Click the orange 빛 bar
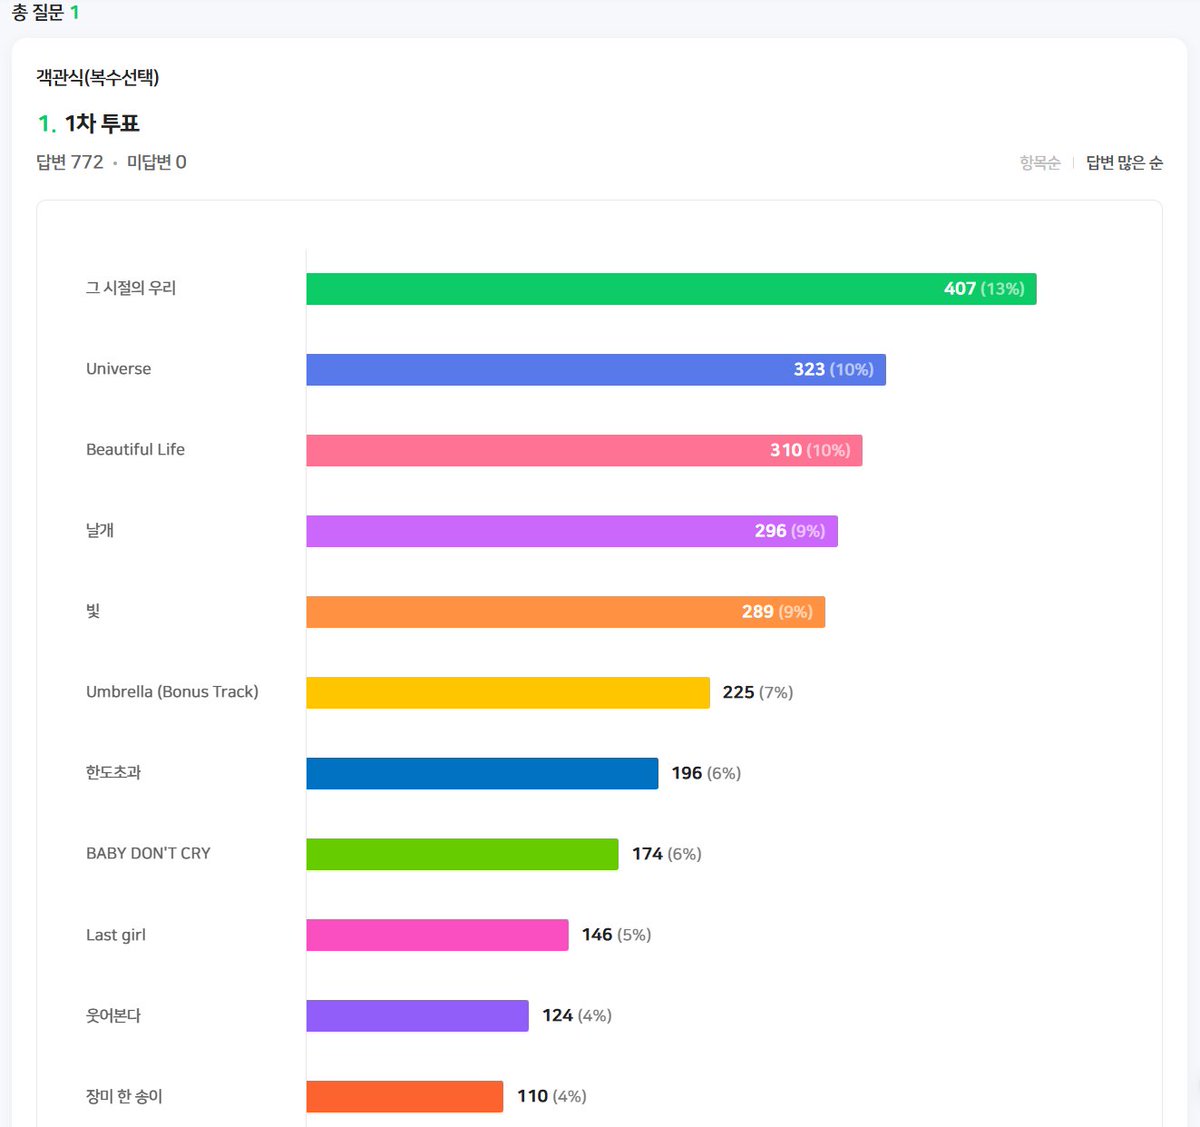The image size is (1200, 1127). (566, 612)
